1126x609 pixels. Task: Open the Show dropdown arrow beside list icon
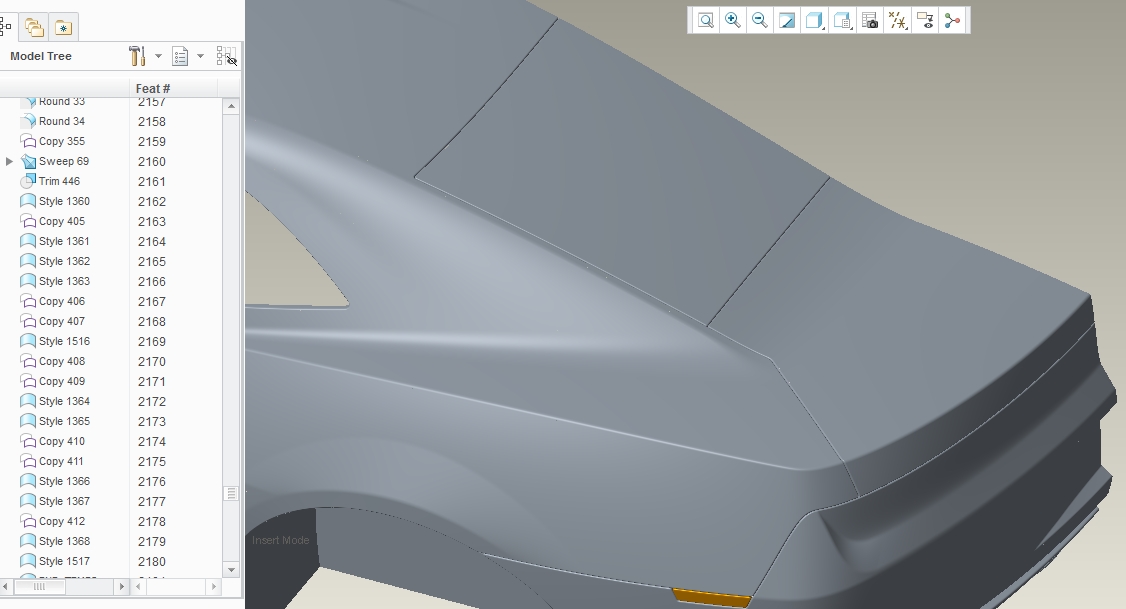click(200, 55)
